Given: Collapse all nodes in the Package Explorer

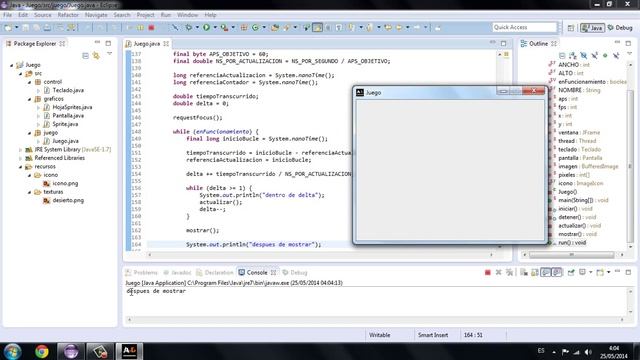Looking at the screenshot, I should pyautogui.click(x=85, y=55).
